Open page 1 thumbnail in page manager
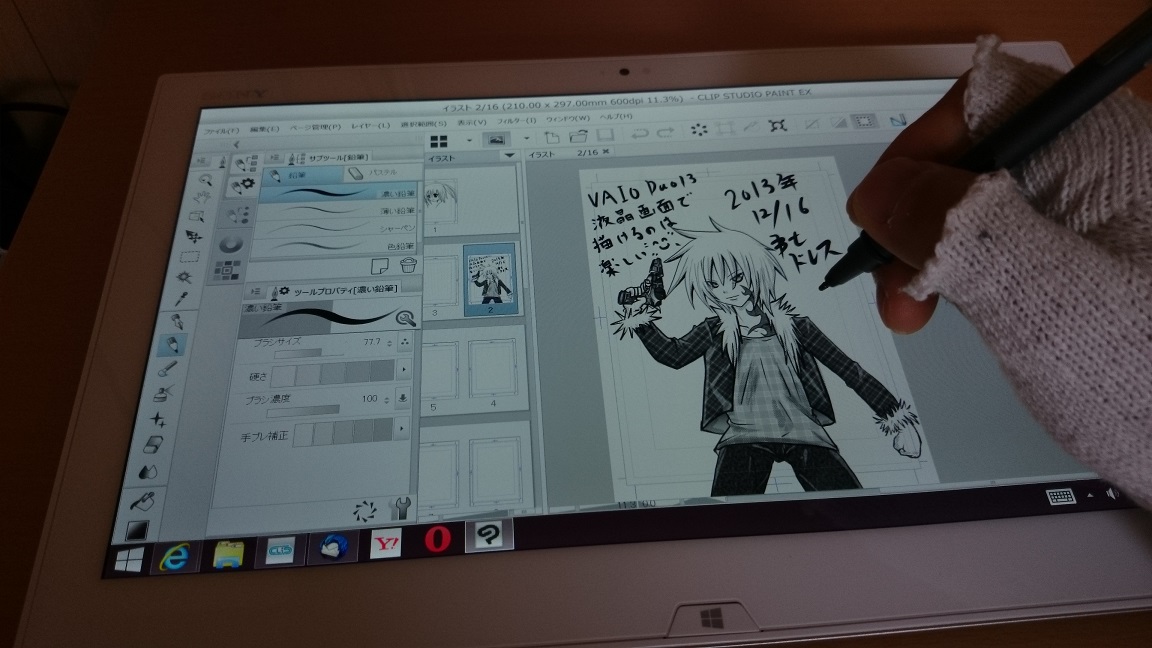 pyautogui.click(x=439, y=201)
